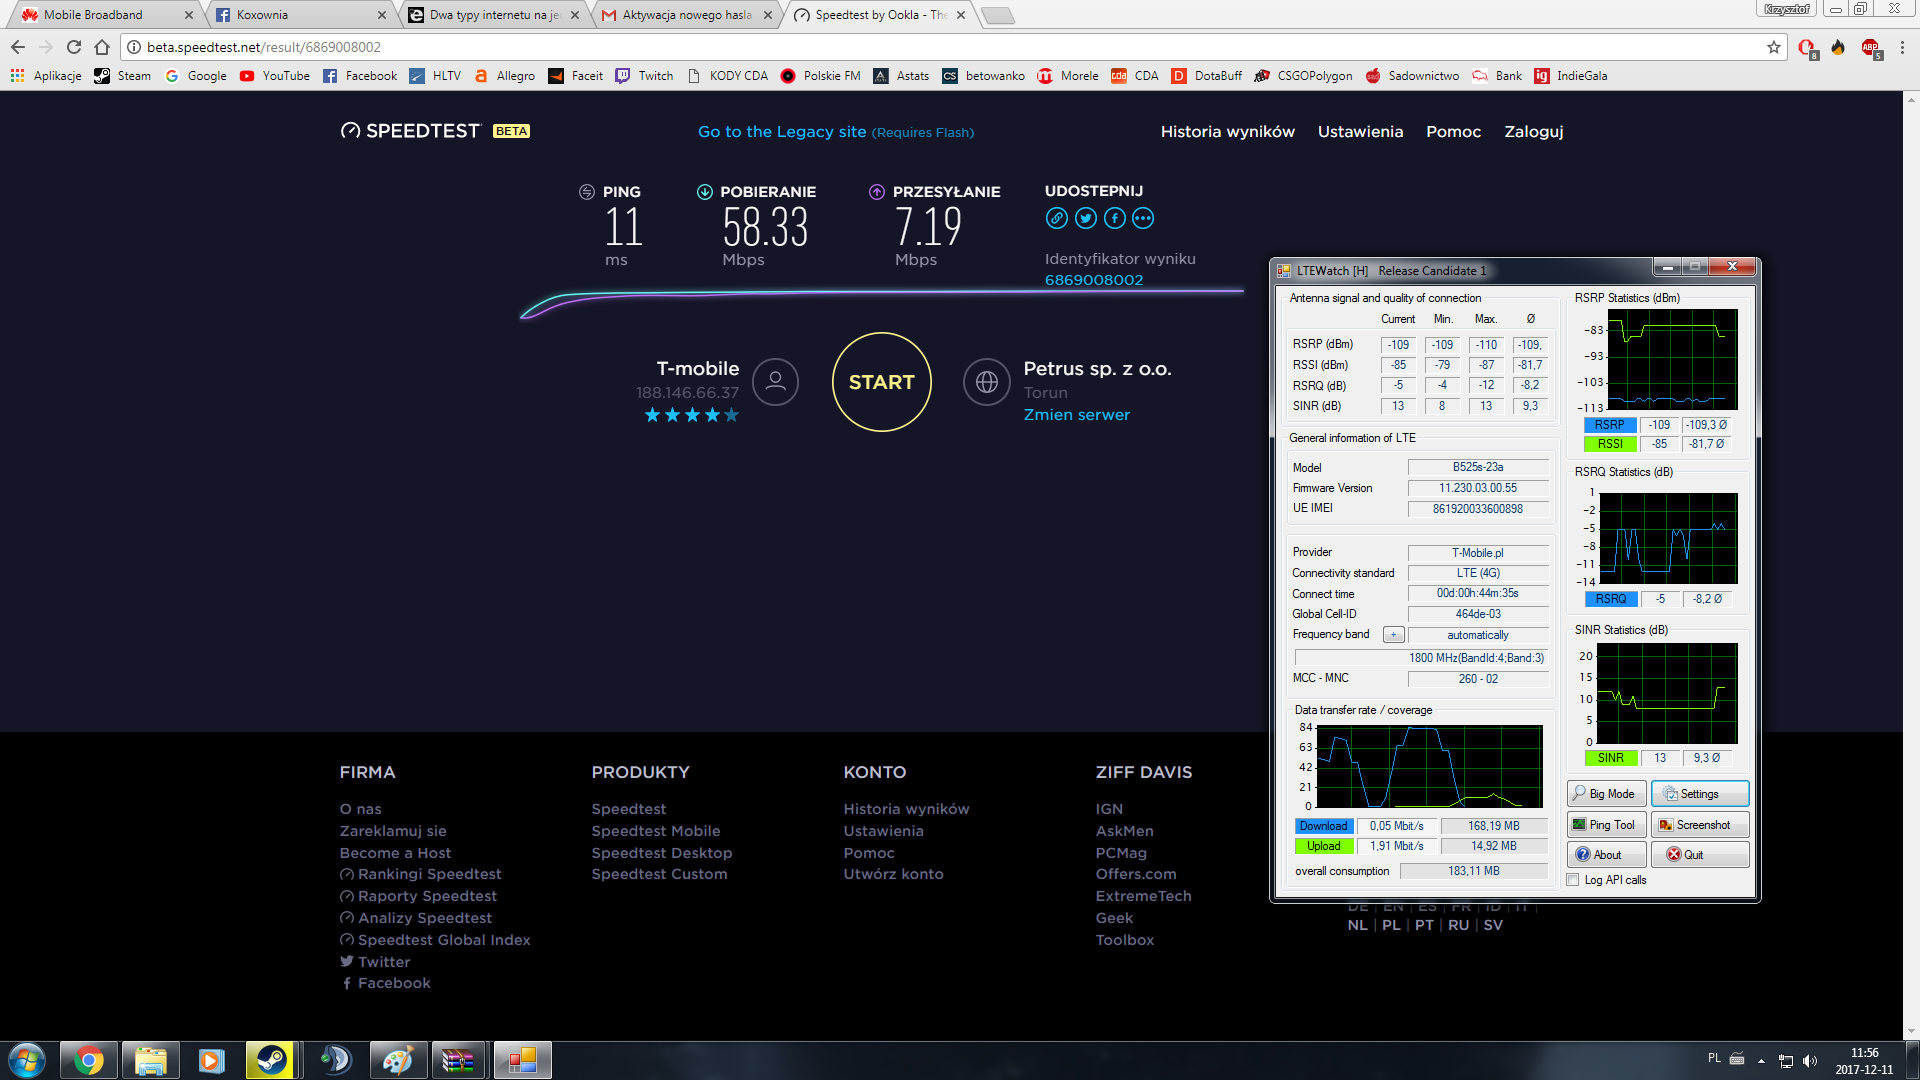Click the Speedtest logo
Image resolution: width=1920 pixels, height=1080 pixels.
(x=410, y=131)
